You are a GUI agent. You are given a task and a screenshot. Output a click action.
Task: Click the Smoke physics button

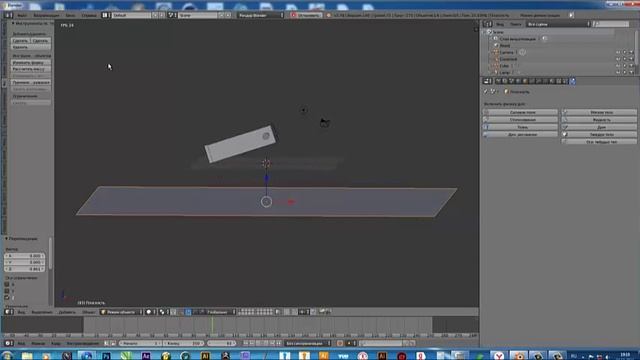[x=599, y=127]
